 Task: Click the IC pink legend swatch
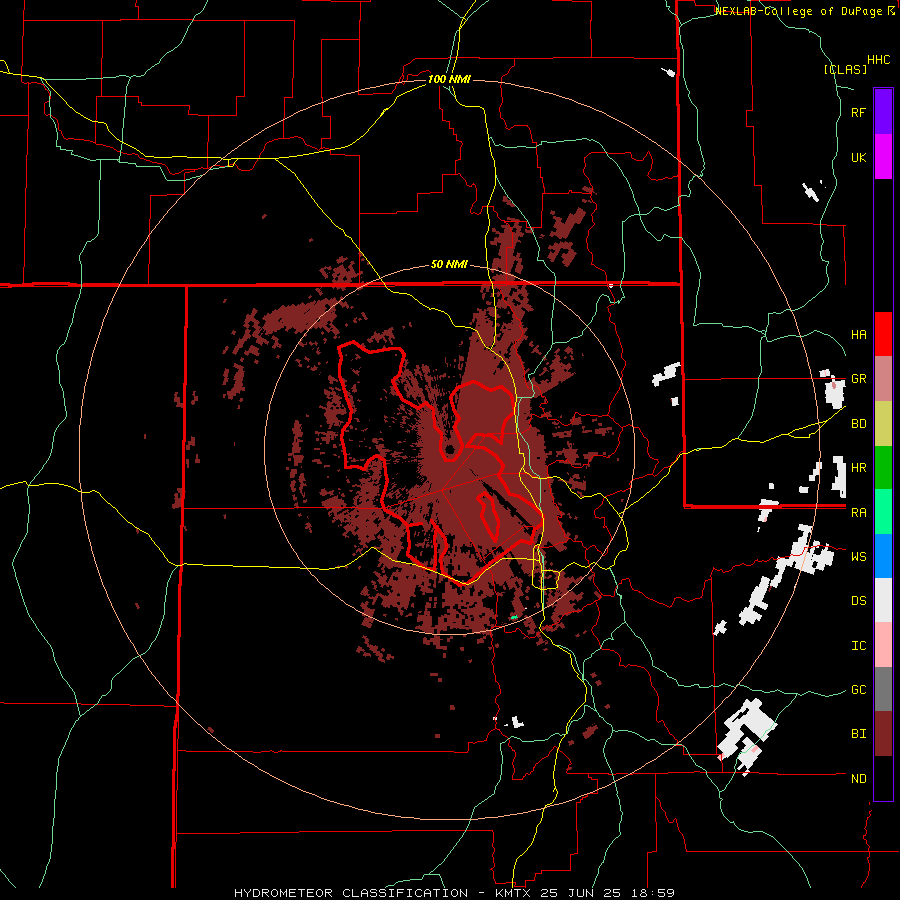(x=883, y=645)
